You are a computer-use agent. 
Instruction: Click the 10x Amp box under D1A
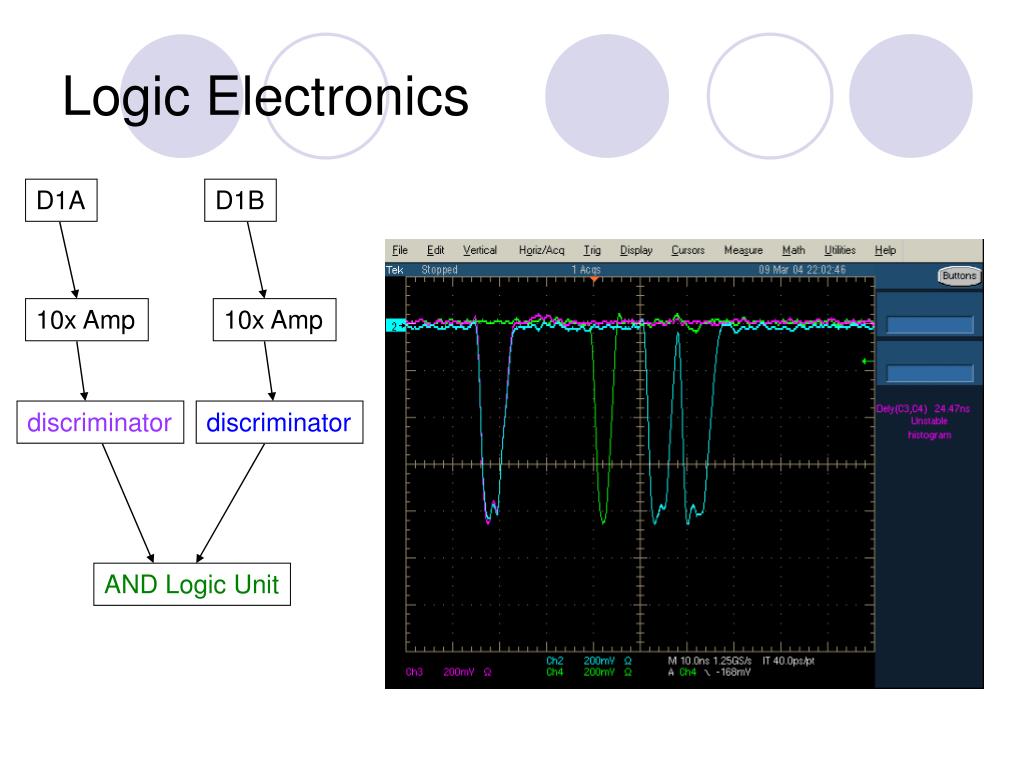tap(87, 320)
